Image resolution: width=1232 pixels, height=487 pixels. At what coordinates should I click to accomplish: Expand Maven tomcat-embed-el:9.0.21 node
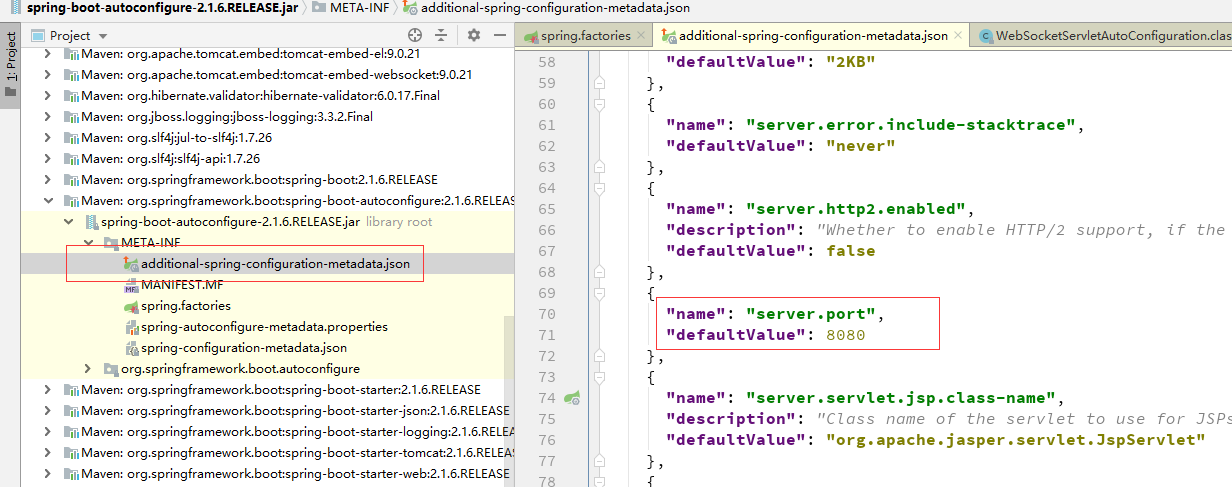(x=48, y=54)
